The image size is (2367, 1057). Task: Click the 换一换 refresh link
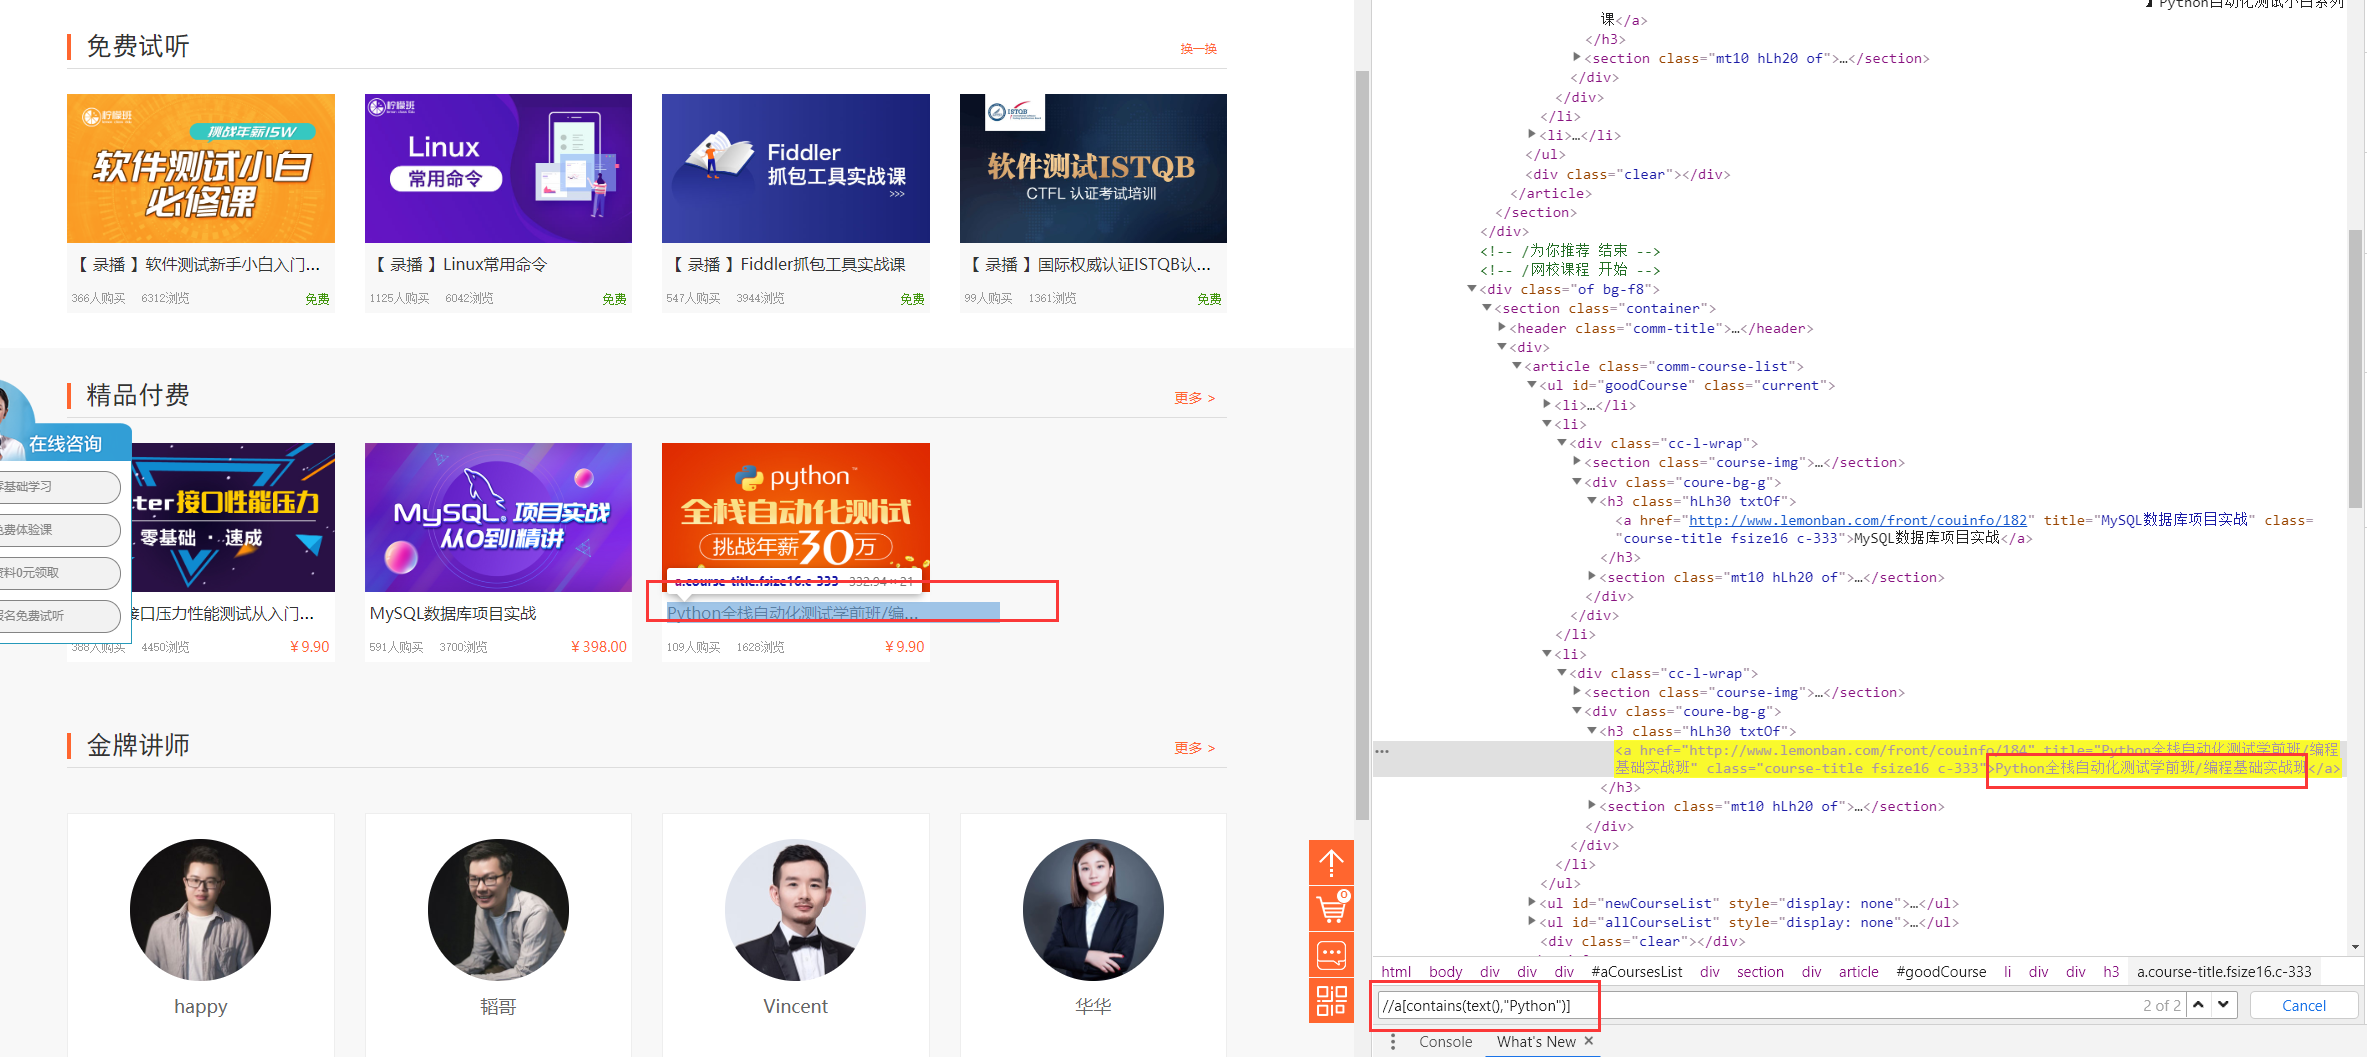coord(1198,48)
